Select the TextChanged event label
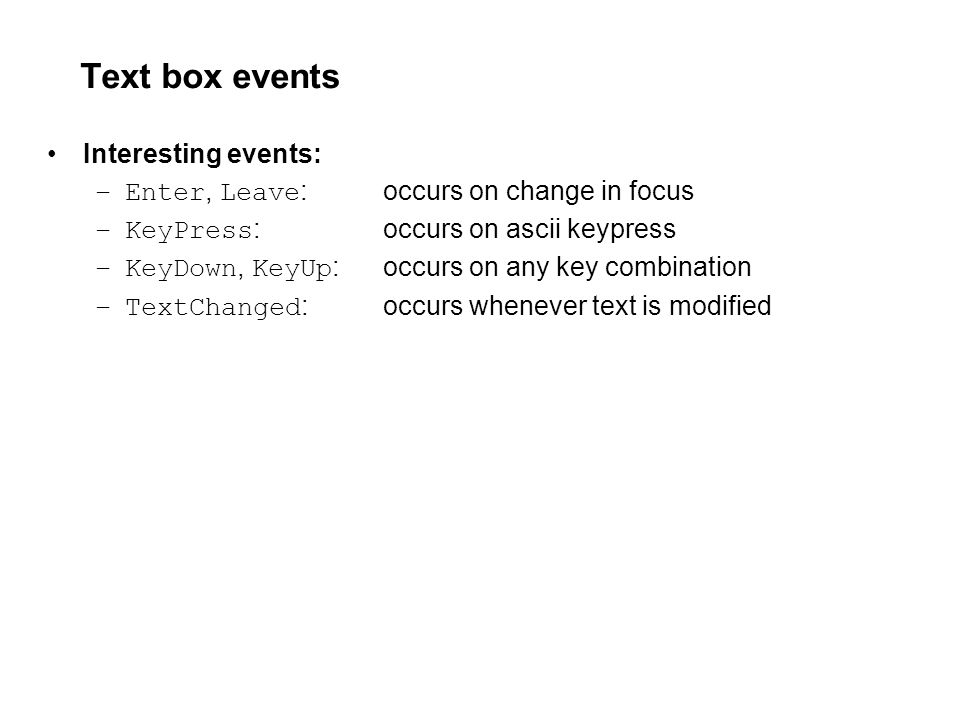The height and width of the screenshot is (720, 960). pyautogui.click(x=214, y=307)
